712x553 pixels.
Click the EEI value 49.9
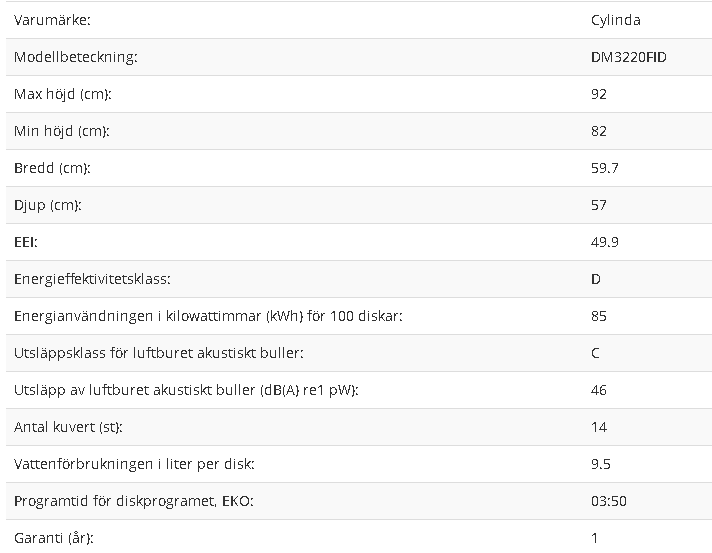click(605, 242)
